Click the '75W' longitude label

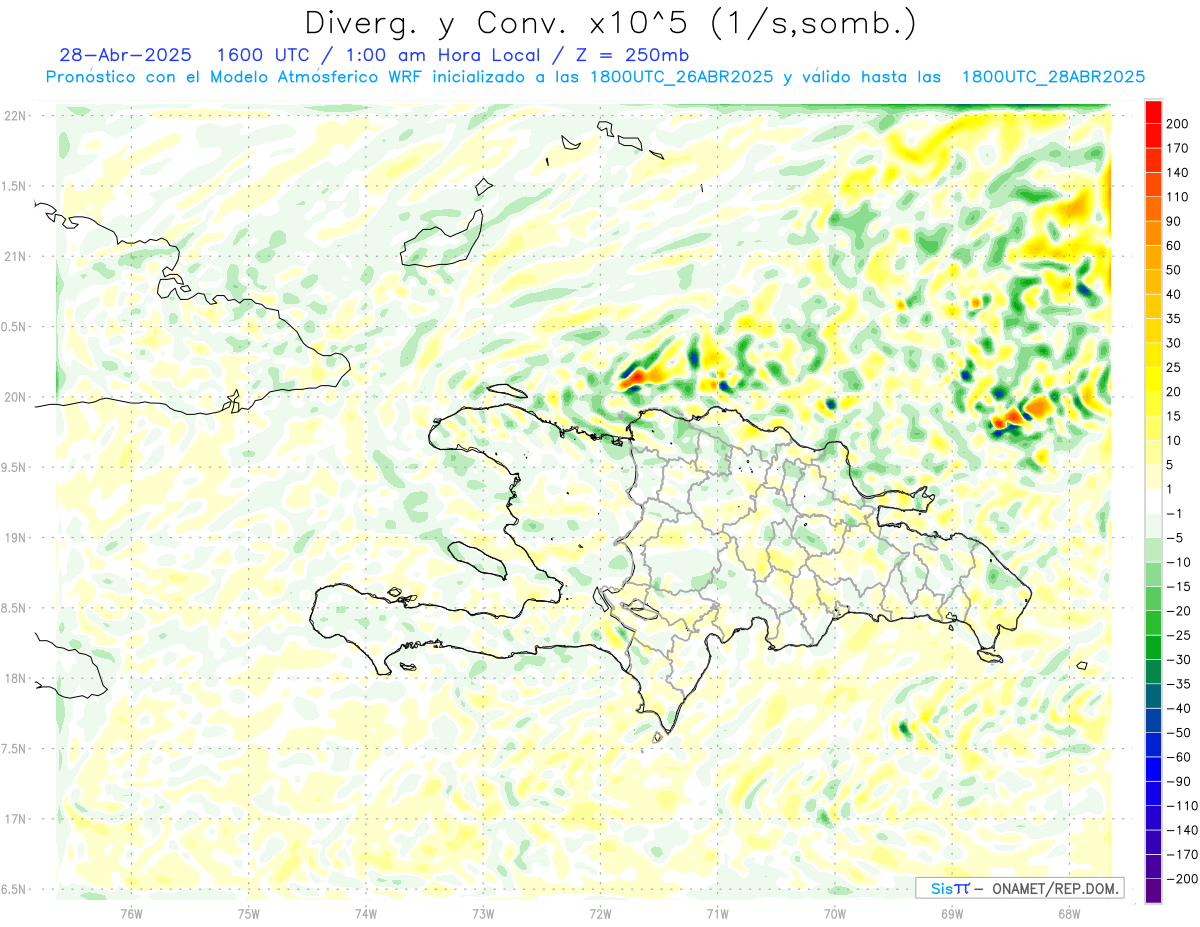pos(249,914)
